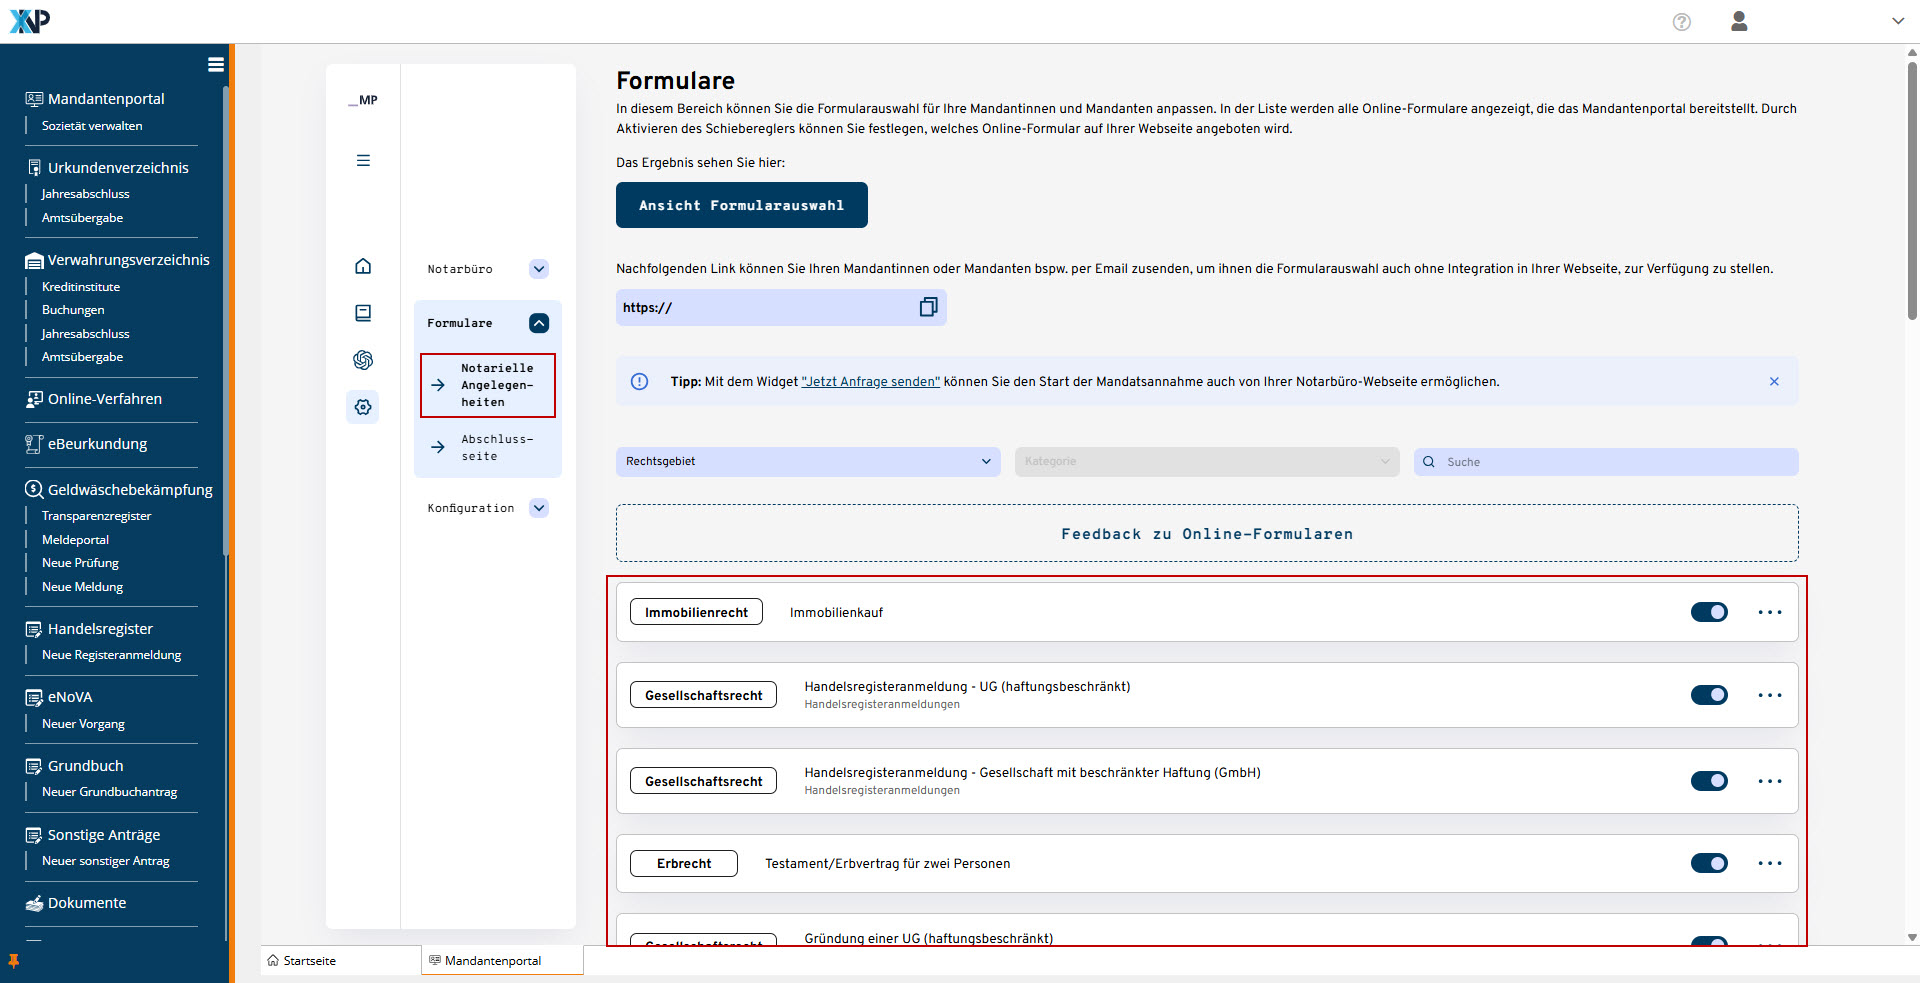Open the AI swirl icon in inner panel

pos(363,360)
